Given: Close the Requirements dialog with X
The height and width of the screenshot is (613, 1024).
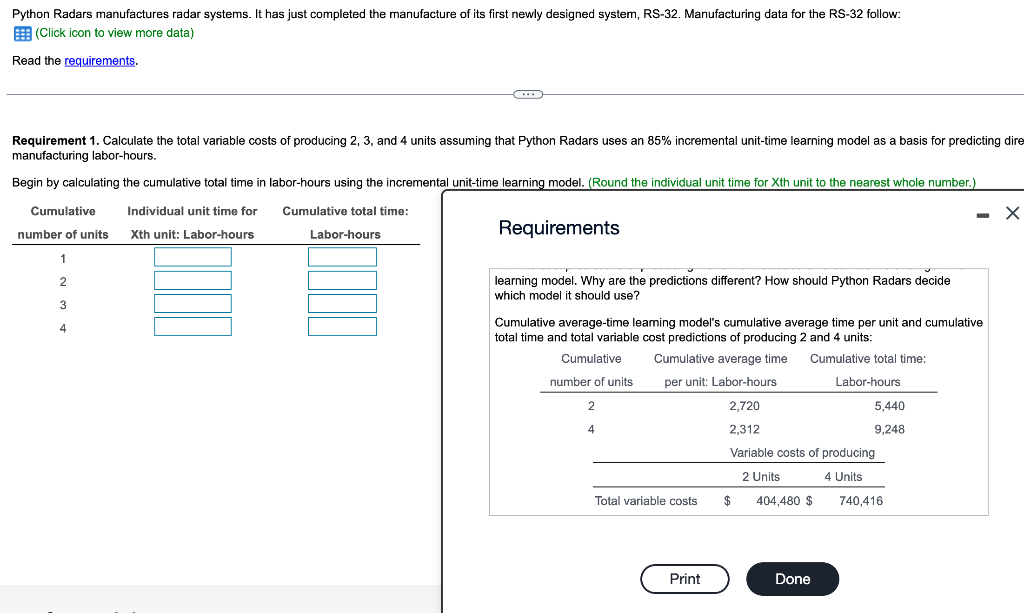Looking at the screenshot, I should [x=1012, y=213].
